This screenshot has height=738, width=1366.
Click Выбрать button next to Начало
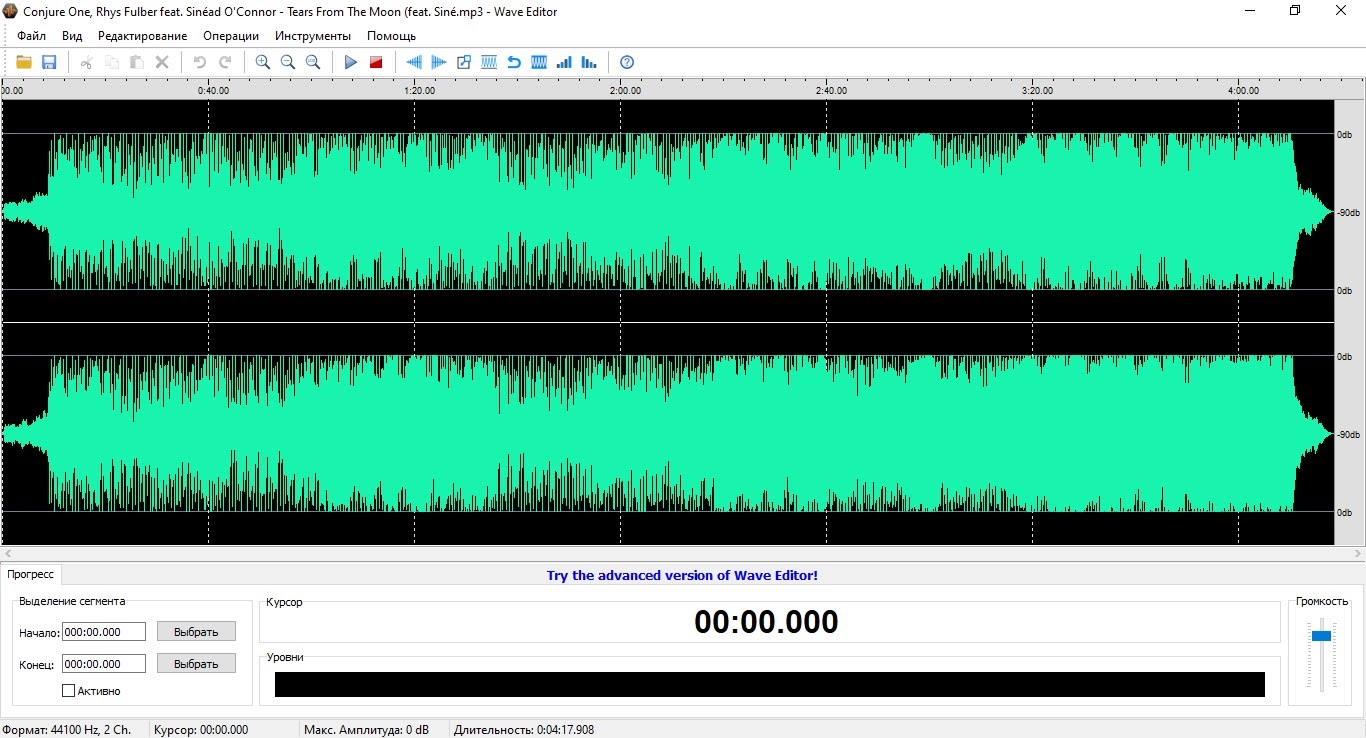196,632
